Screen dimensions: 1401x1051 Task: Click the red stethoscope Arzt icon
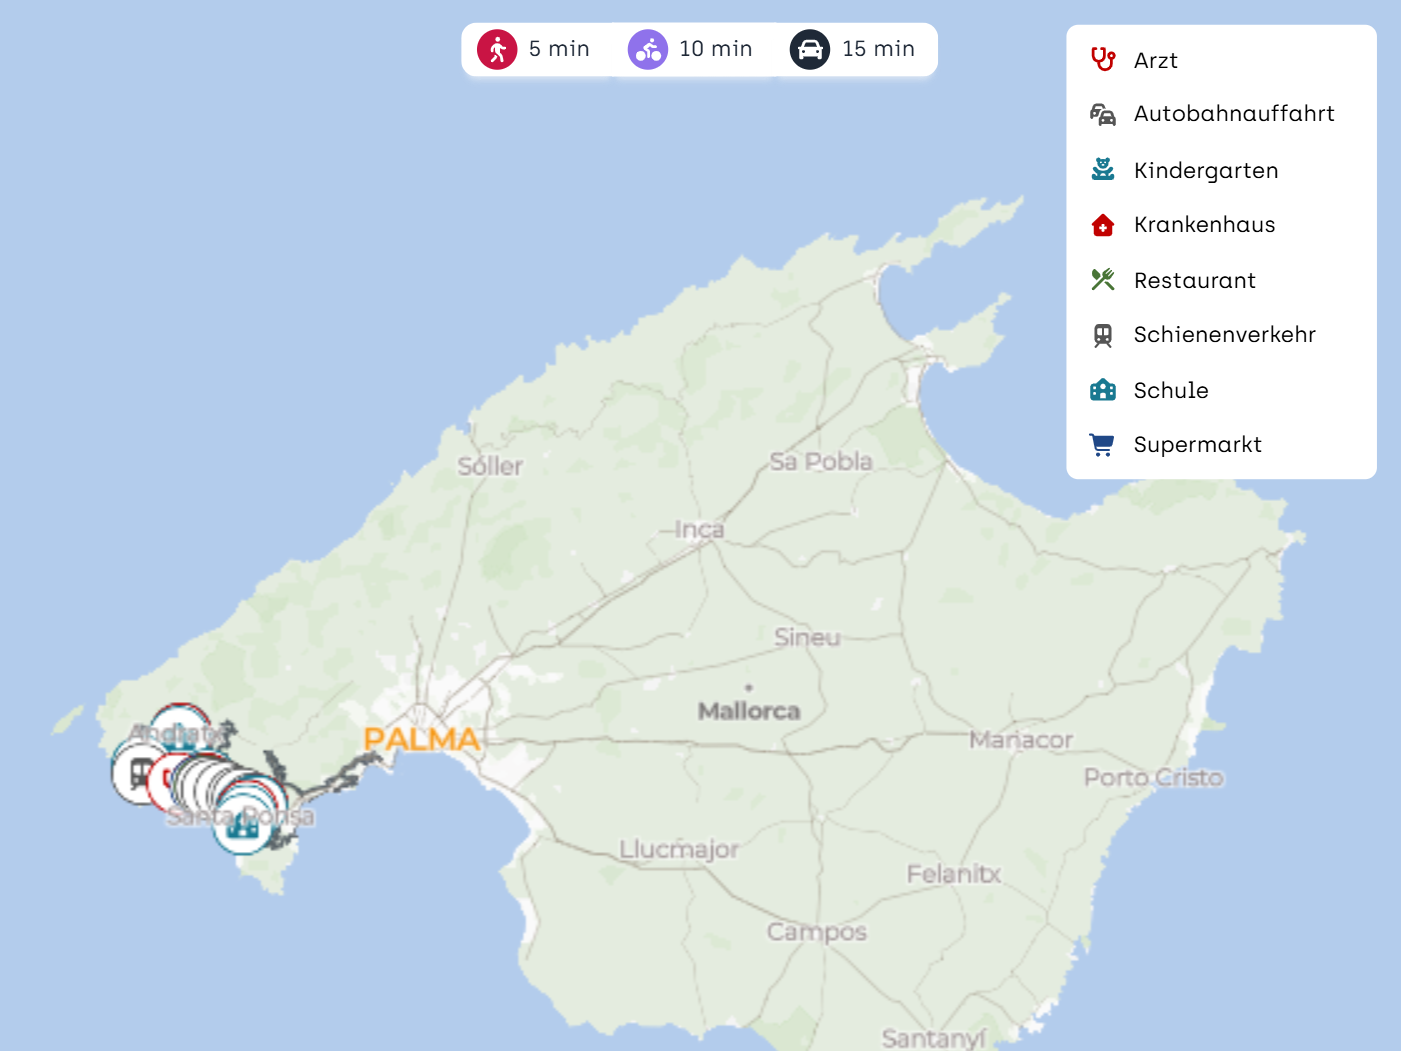click(1102, 60)
